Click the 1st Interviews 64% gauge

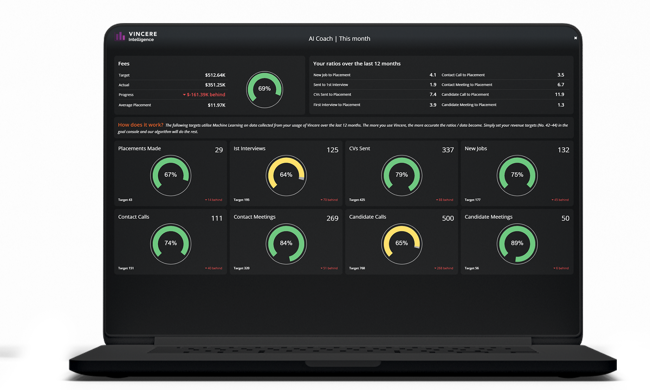click(286, 175)
